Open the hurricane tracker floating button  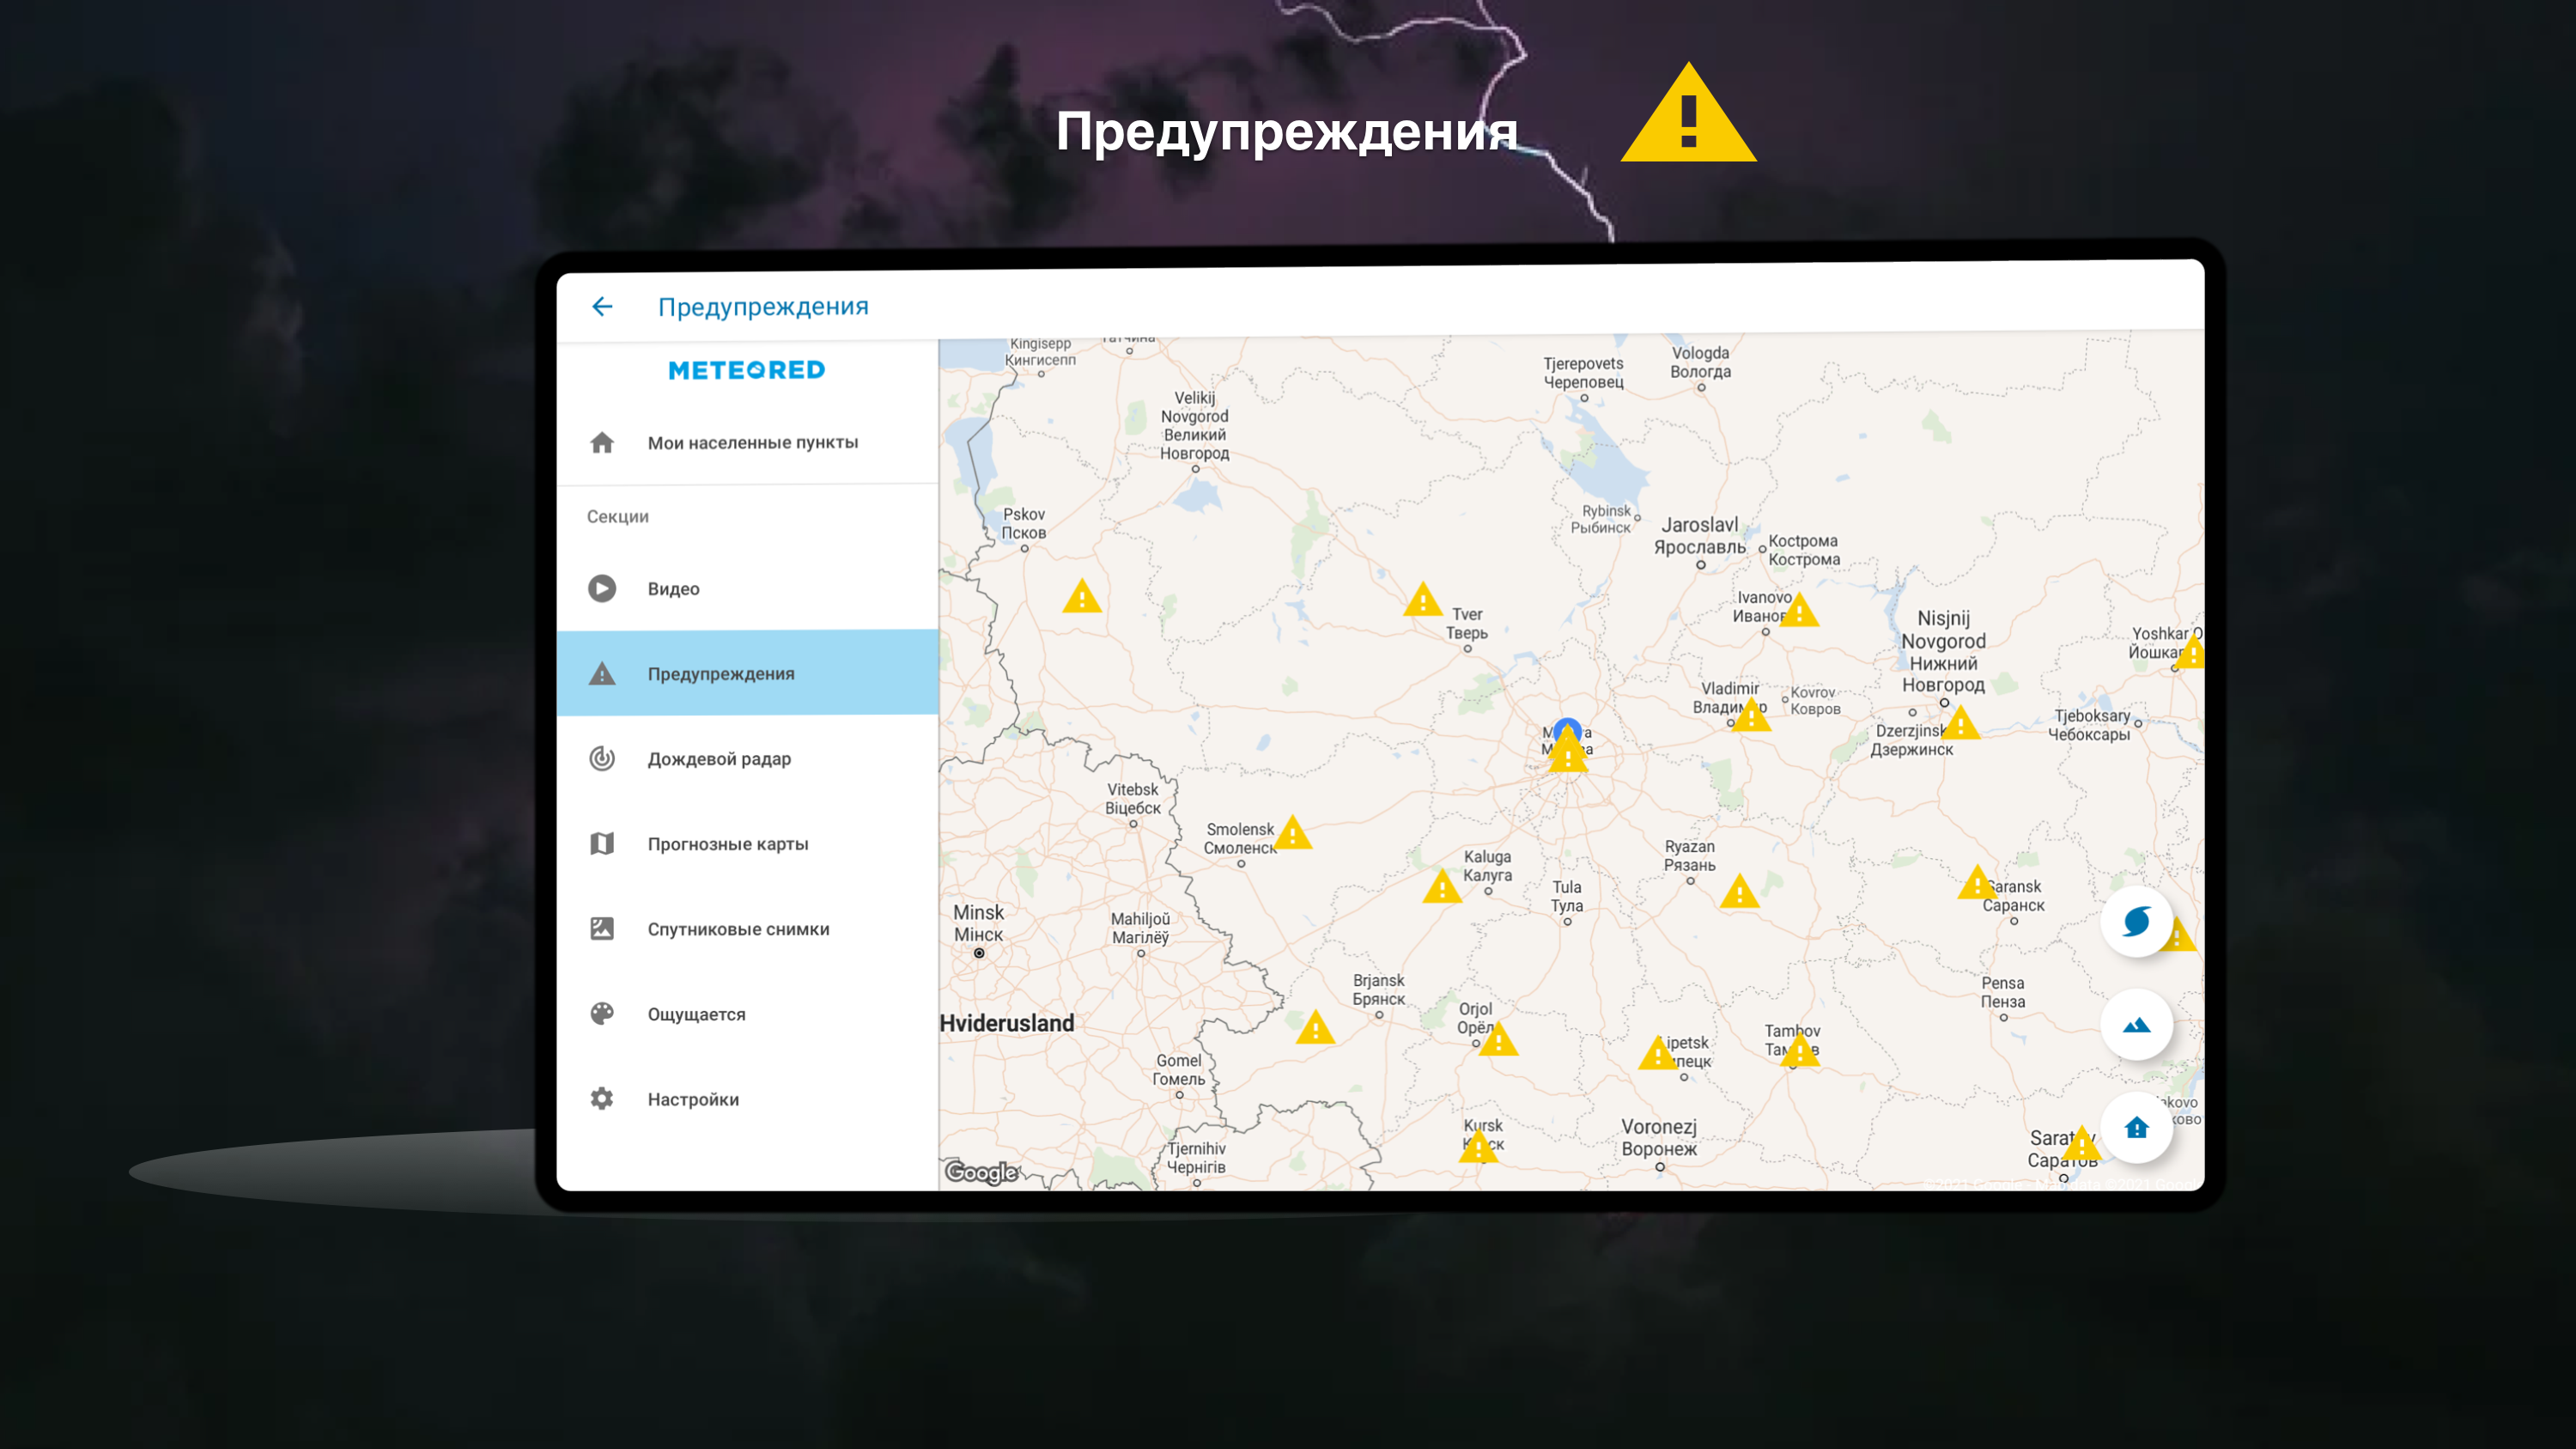point(2136,922)
